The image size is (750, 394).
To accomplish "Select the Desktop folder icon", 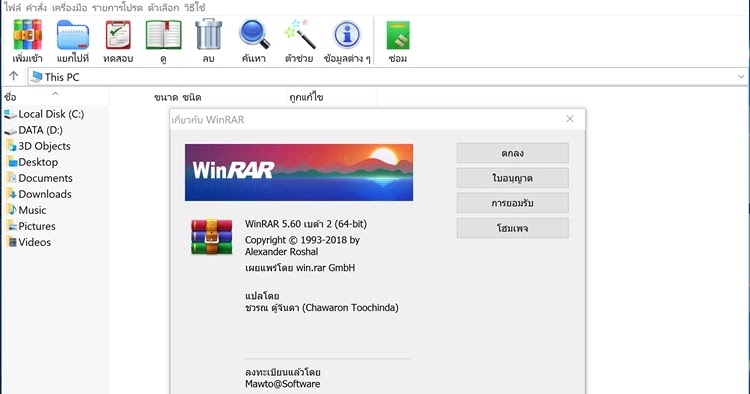I will 11,162.
